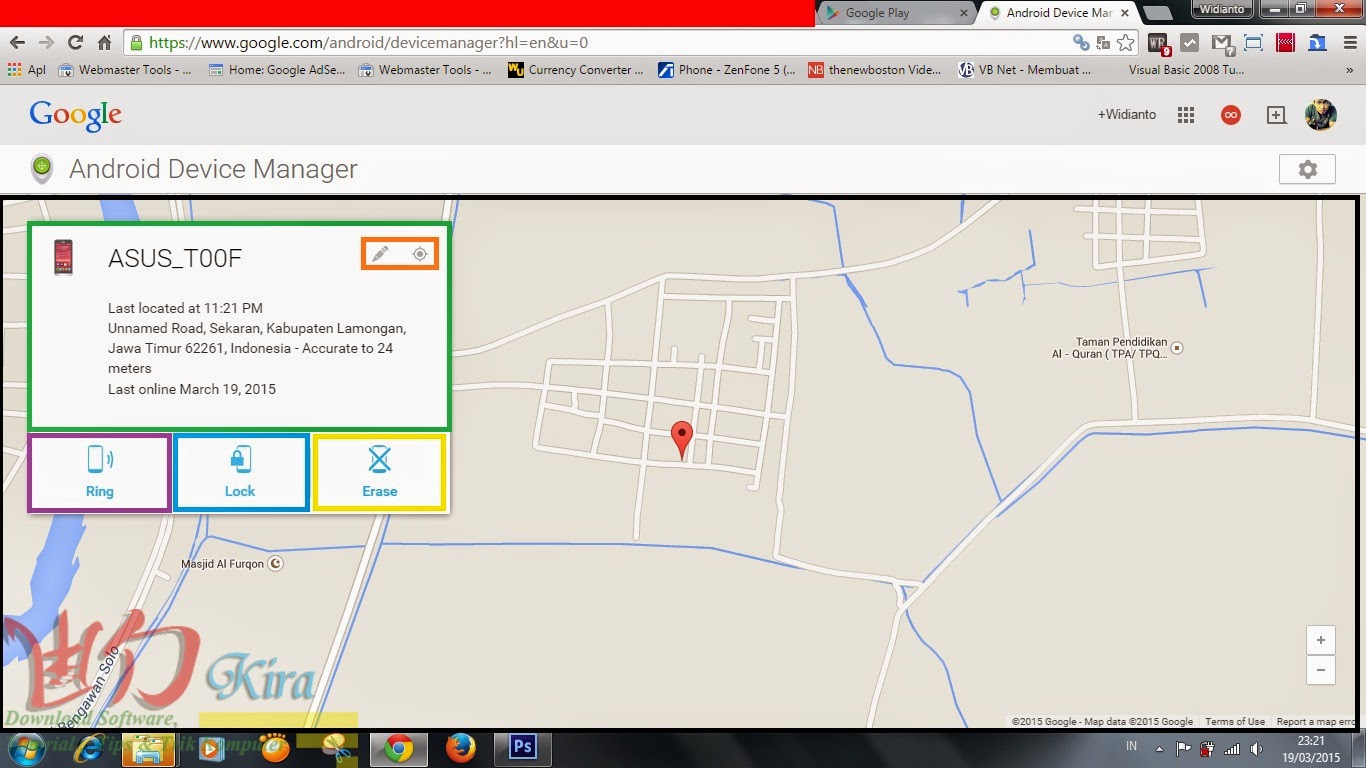Open the Windows Start menu
The image size is (1366, 768).
(x=27, y=748)
